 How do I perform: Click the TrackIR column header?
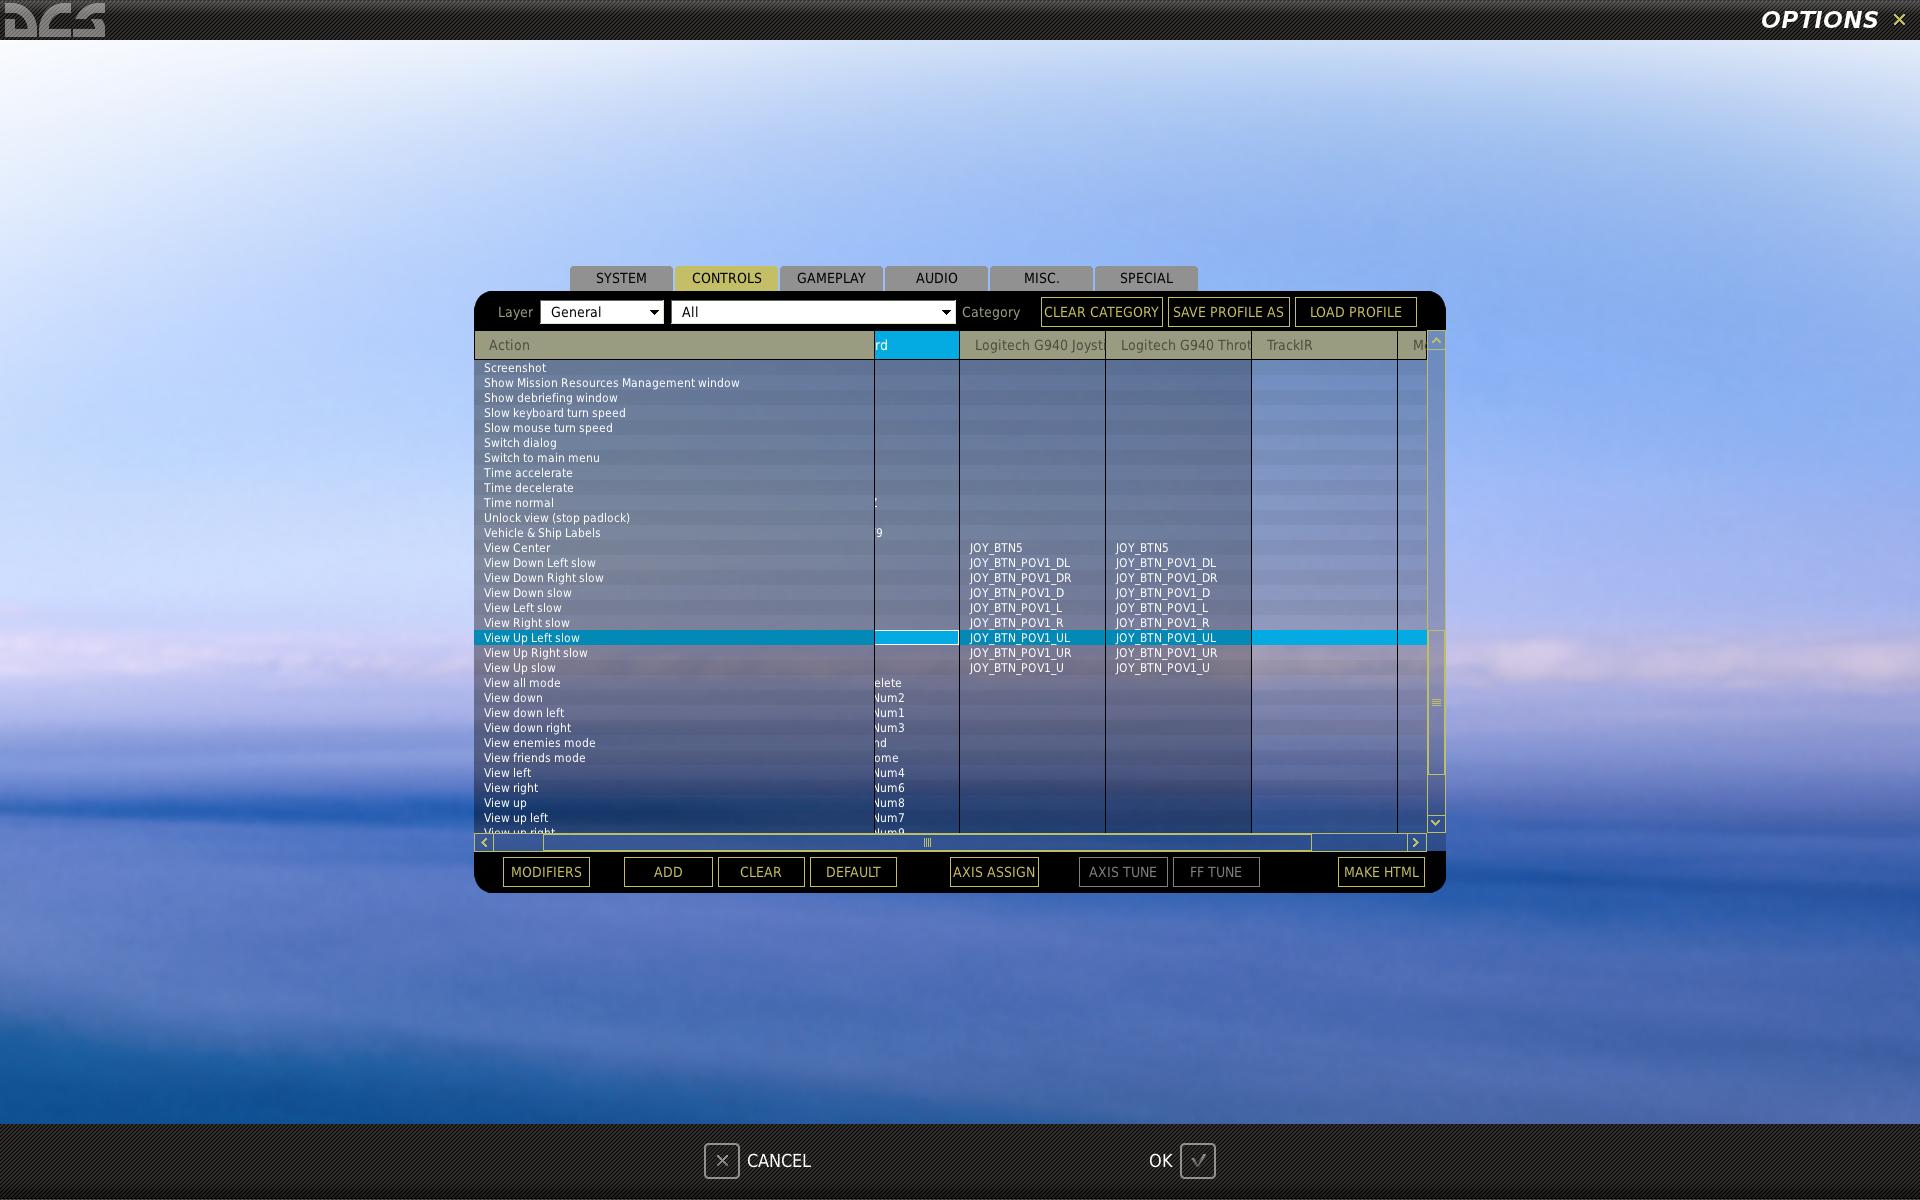(x=1324, y=345)
